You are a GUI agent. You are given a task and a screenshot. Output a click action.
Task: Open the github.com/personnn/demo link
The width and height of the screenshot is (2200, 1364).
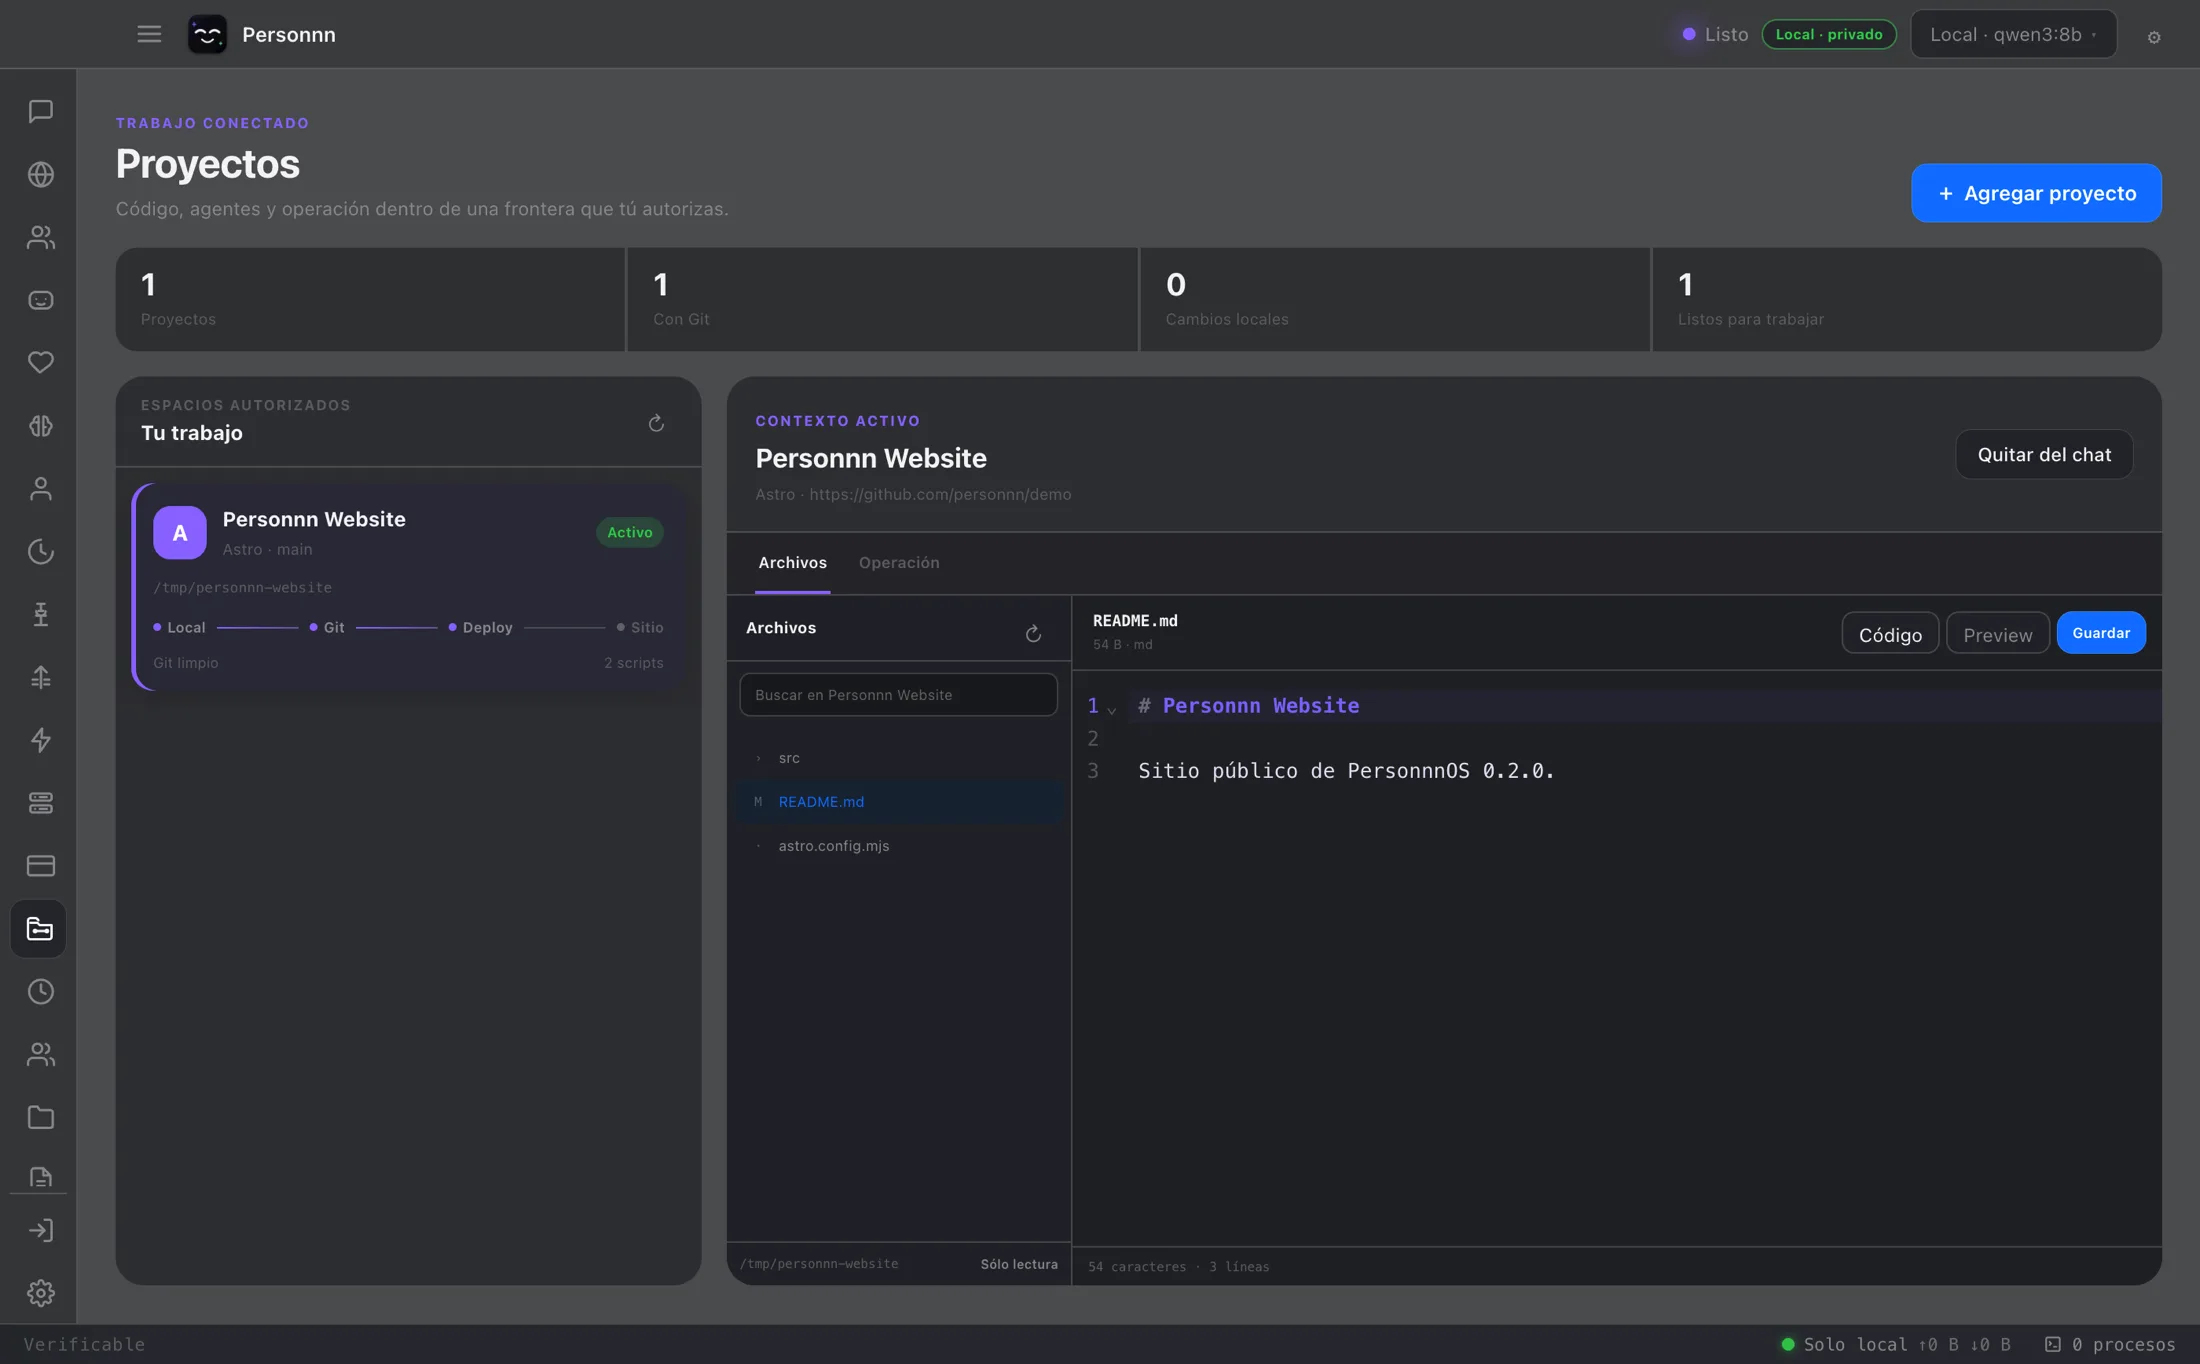coord(940,494)
